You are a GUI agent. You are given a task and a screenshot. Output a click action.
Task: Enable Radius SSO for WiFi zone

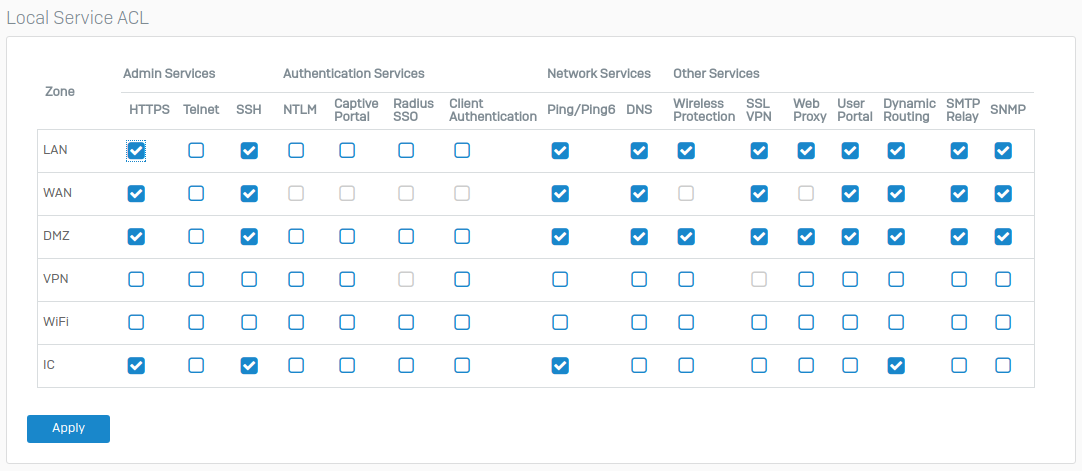(x=406, y=322)
